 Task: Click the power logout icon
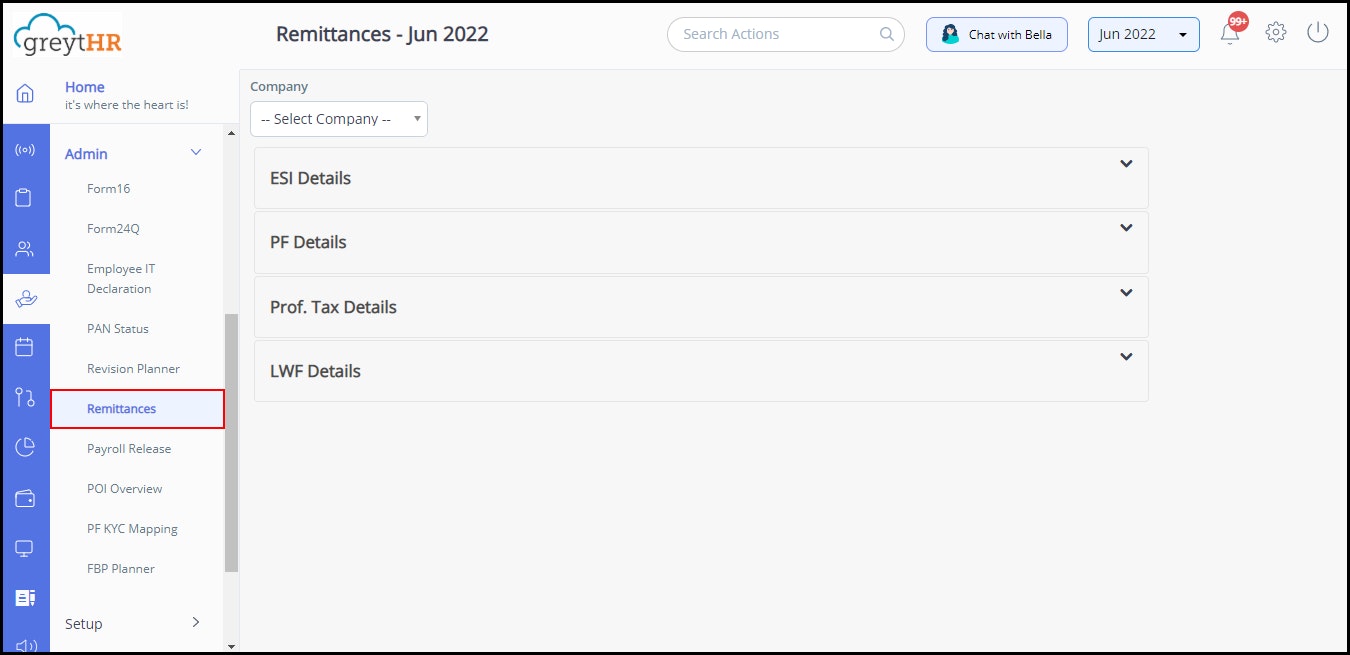[1318, 33]
